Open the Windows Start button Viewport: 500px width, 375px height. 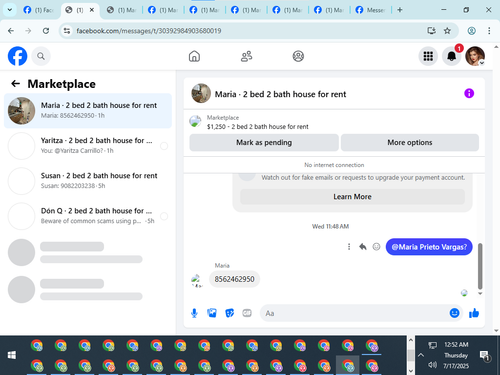12,355
